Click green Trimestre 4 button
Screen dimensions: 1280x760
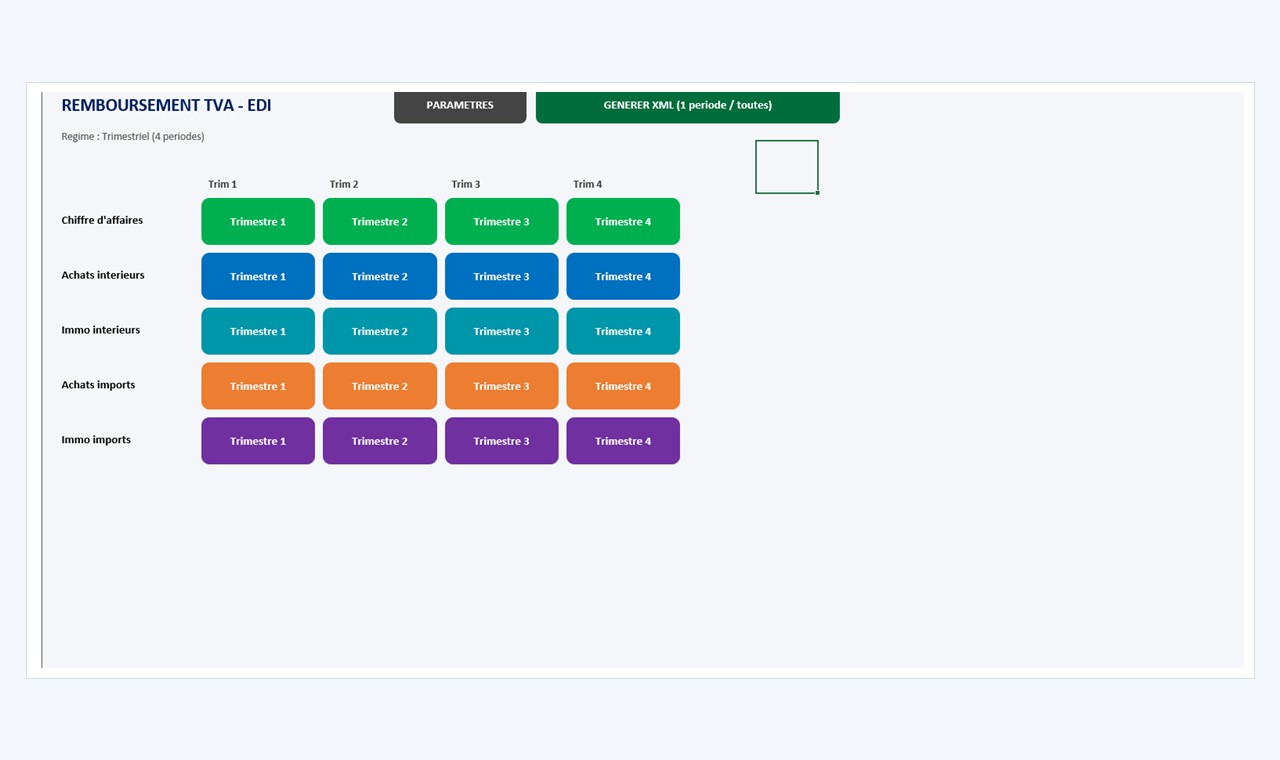[x=623, y=221]
